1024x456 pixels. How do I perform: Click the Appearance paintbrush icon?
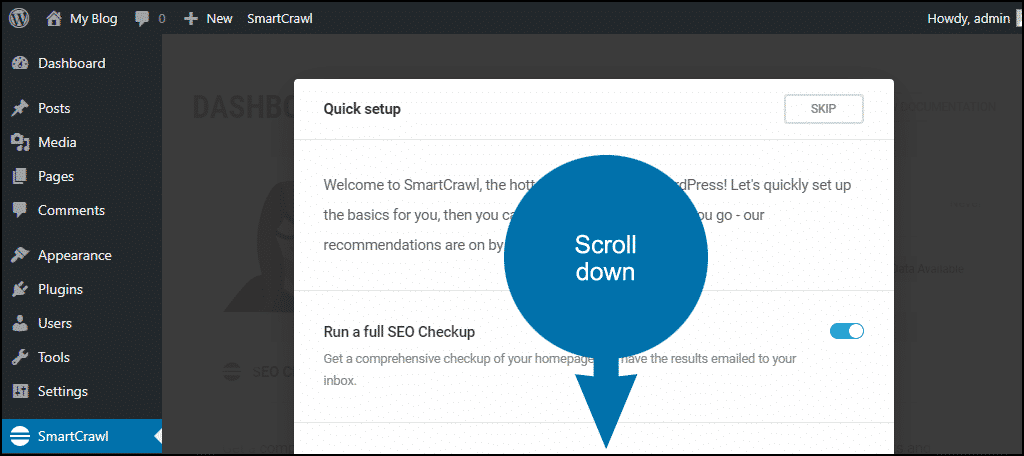[20, 255]
